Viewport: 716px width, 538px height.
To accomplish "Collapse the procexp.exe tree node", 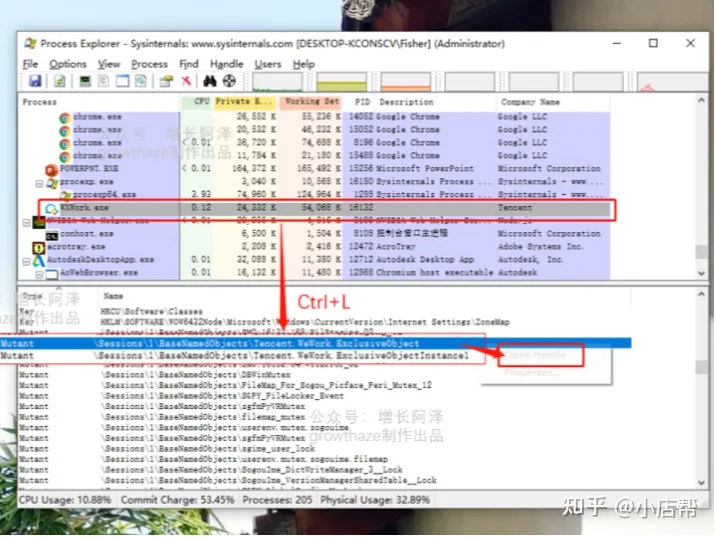I will coord(39,184).
